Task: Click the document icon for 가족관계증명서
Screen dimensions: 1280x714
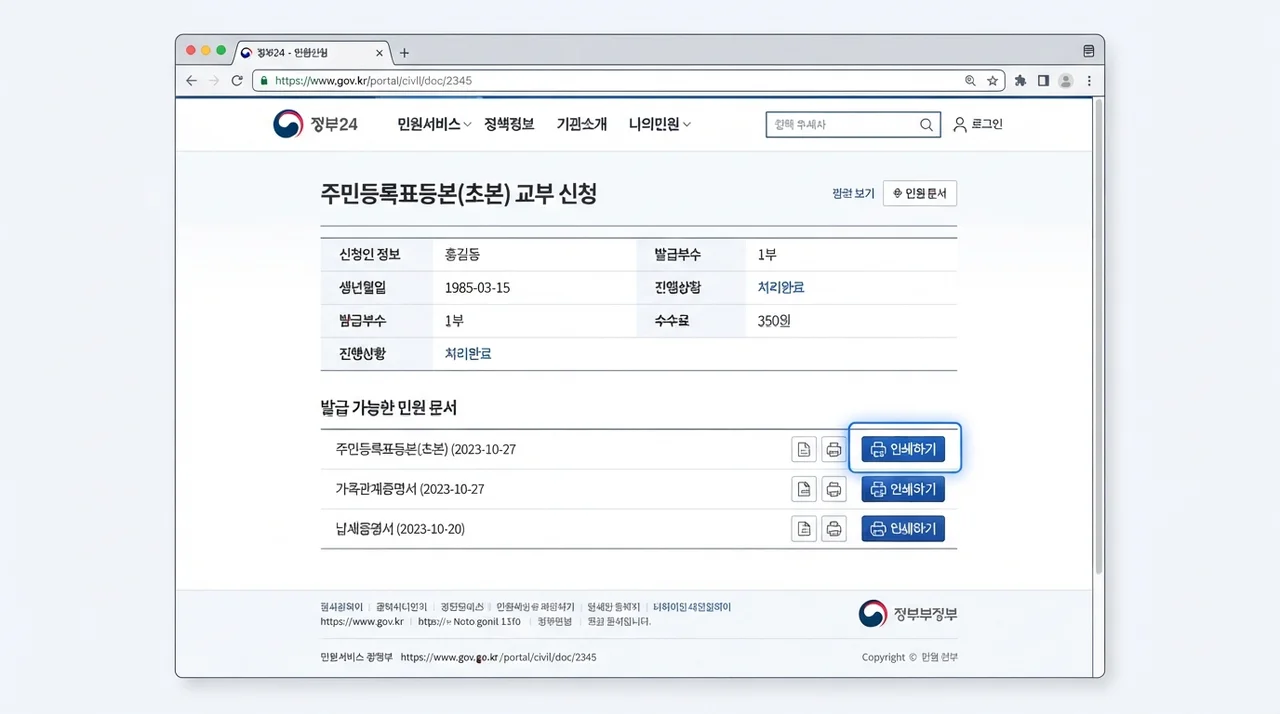Action: tap(803, 489)
